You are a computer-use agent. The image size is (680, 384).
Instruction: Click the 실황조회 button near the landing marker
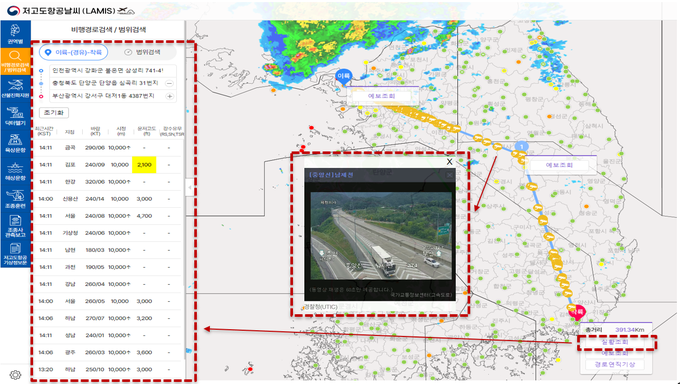pyautogui.click(x=615, y=342)
